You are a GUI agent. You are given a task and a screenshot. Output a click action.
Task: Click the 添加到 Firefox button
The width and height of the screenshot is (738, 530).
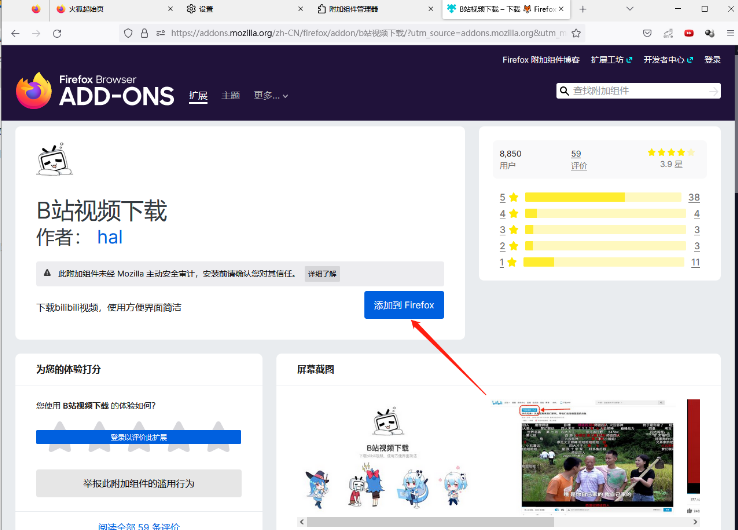404,305
